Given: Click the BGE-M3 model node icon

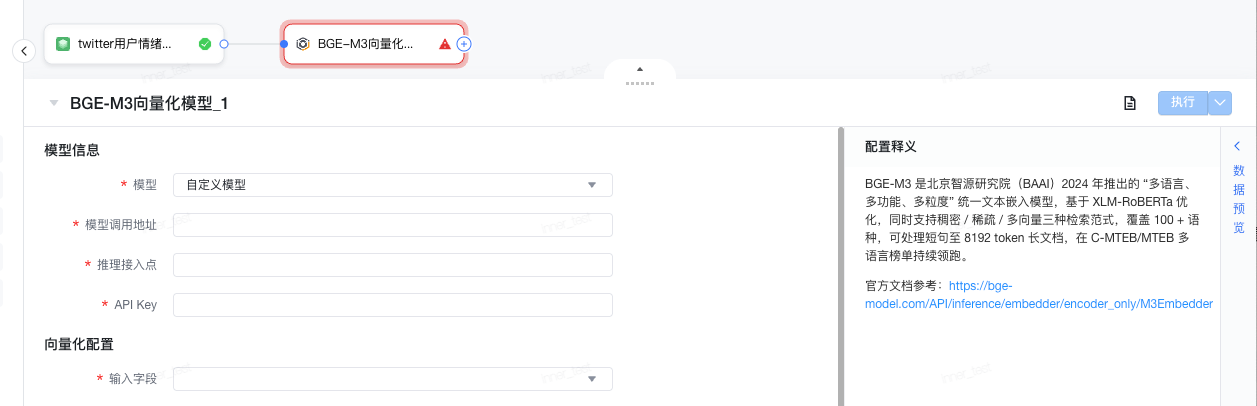Looking at the screenshot, I should tap(303, 44).
